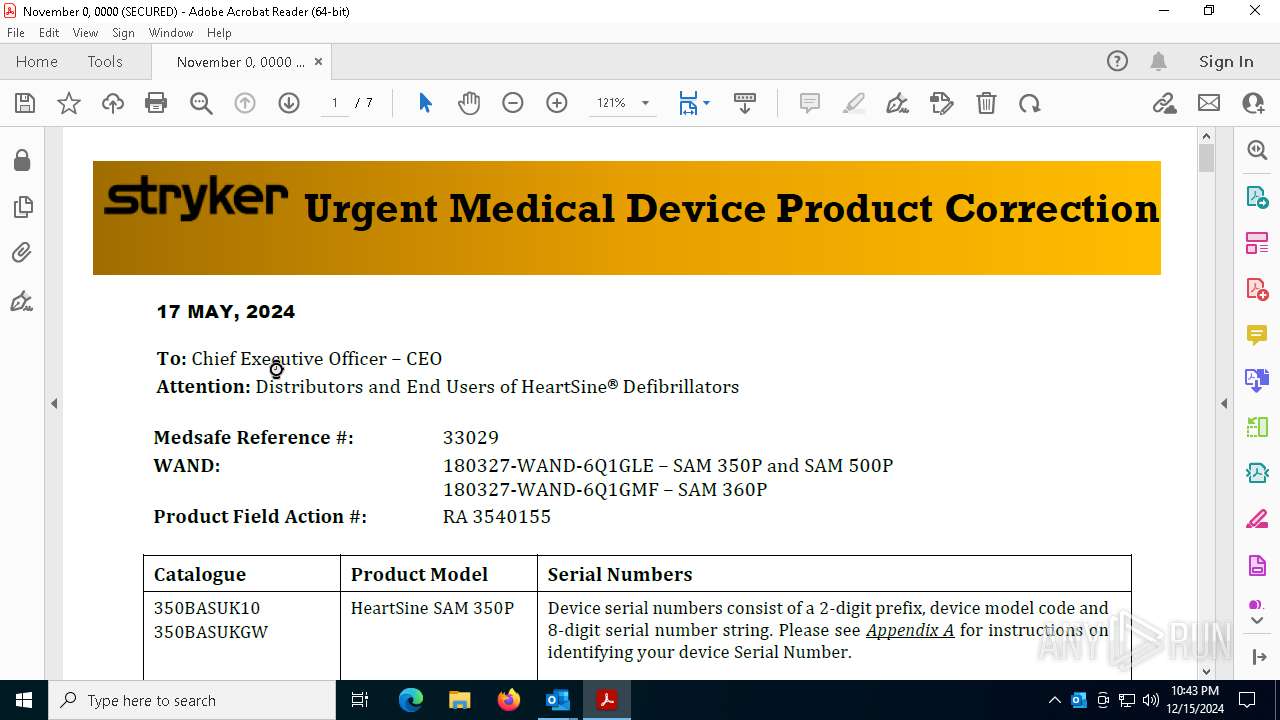Open the signatures panel

pos(22,300)
